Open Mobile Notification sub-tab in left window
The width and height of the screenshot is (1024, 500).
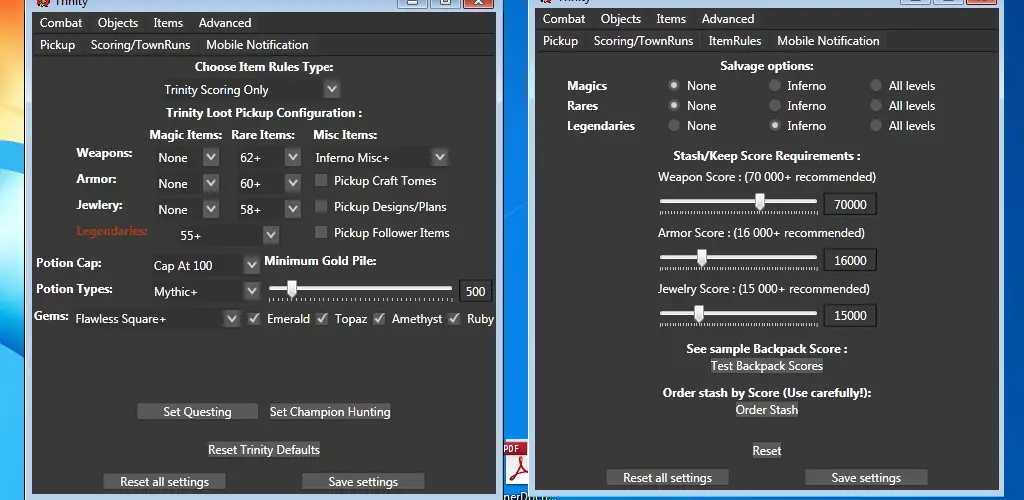257,45
